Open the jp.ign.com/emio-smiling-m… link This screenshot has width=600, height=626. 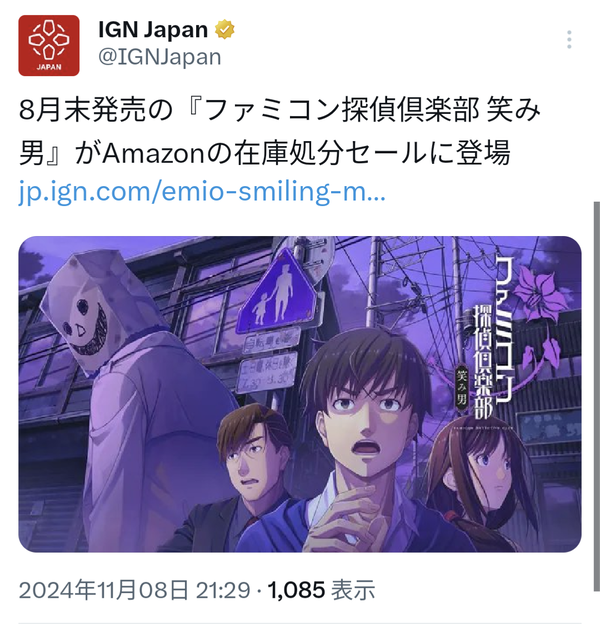pyautogui.click(x=202, y=191)
